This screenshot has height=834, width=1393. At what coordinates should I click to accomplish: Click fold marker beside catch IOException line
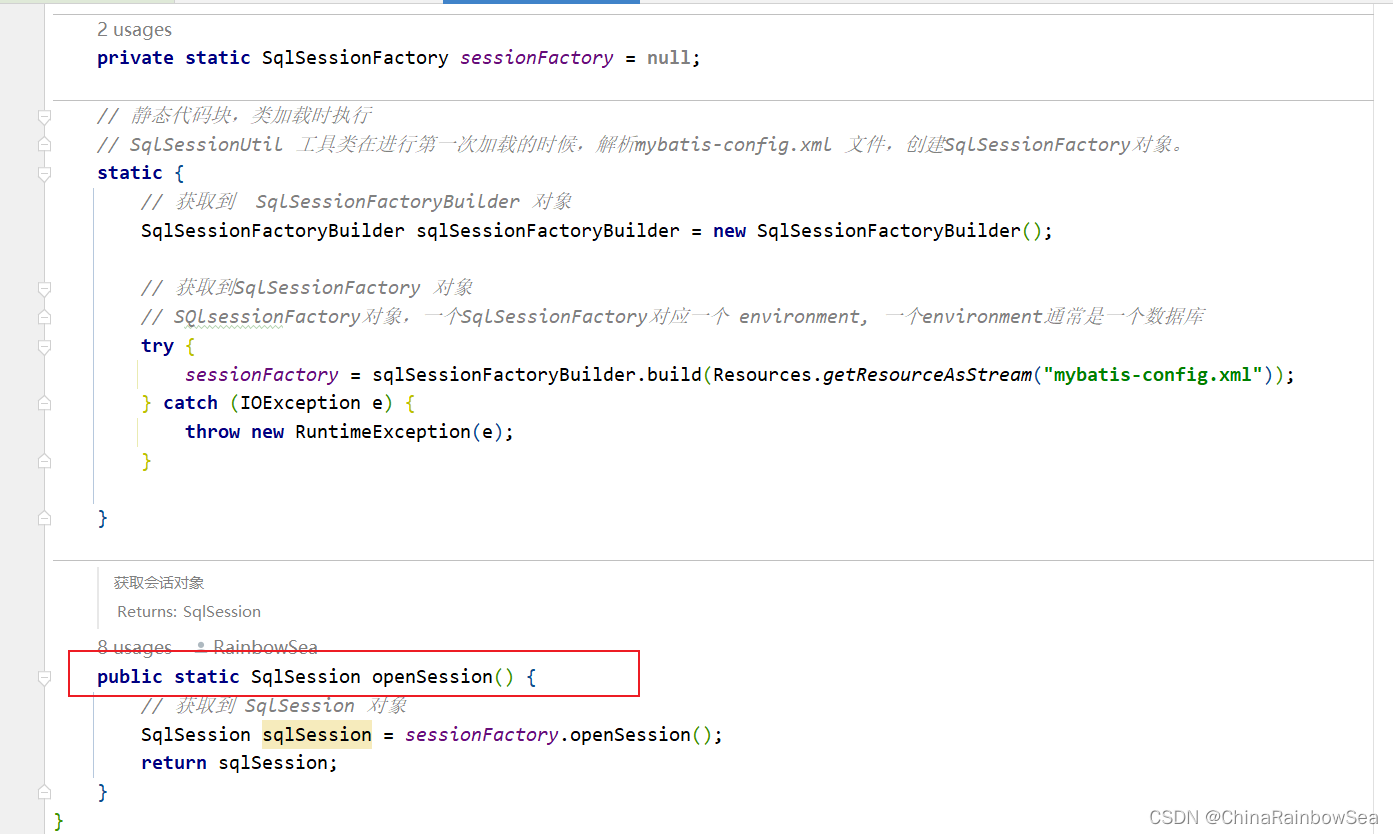(x=44, y=403)
